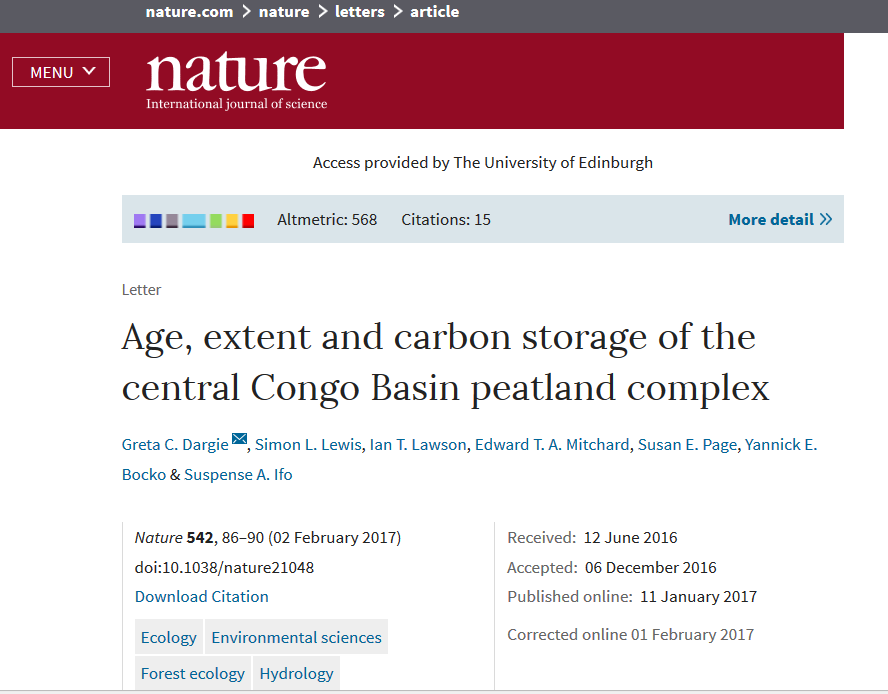Click the Nature journal logo
888x694 pixels.
point(237,80)
